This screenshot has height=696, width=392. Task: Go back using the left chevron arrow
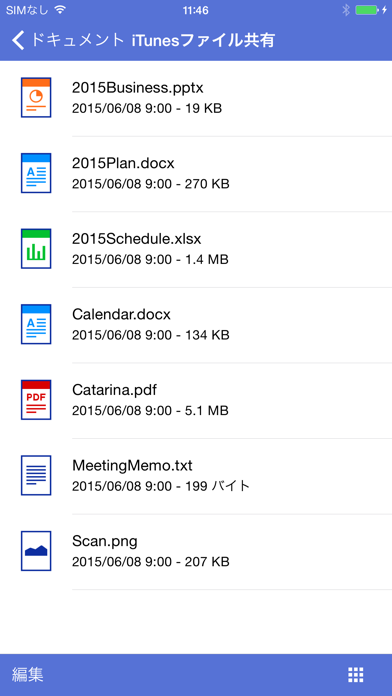pos(18,40)
